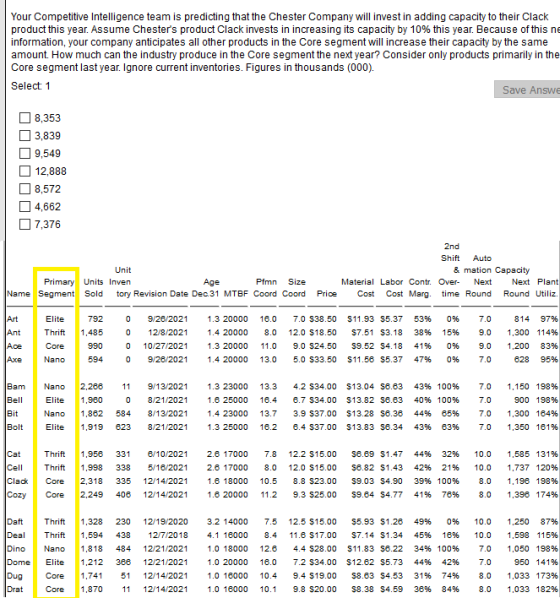560x598 pixels.
Task: Click the Units Sold column header
Action: 93,288
